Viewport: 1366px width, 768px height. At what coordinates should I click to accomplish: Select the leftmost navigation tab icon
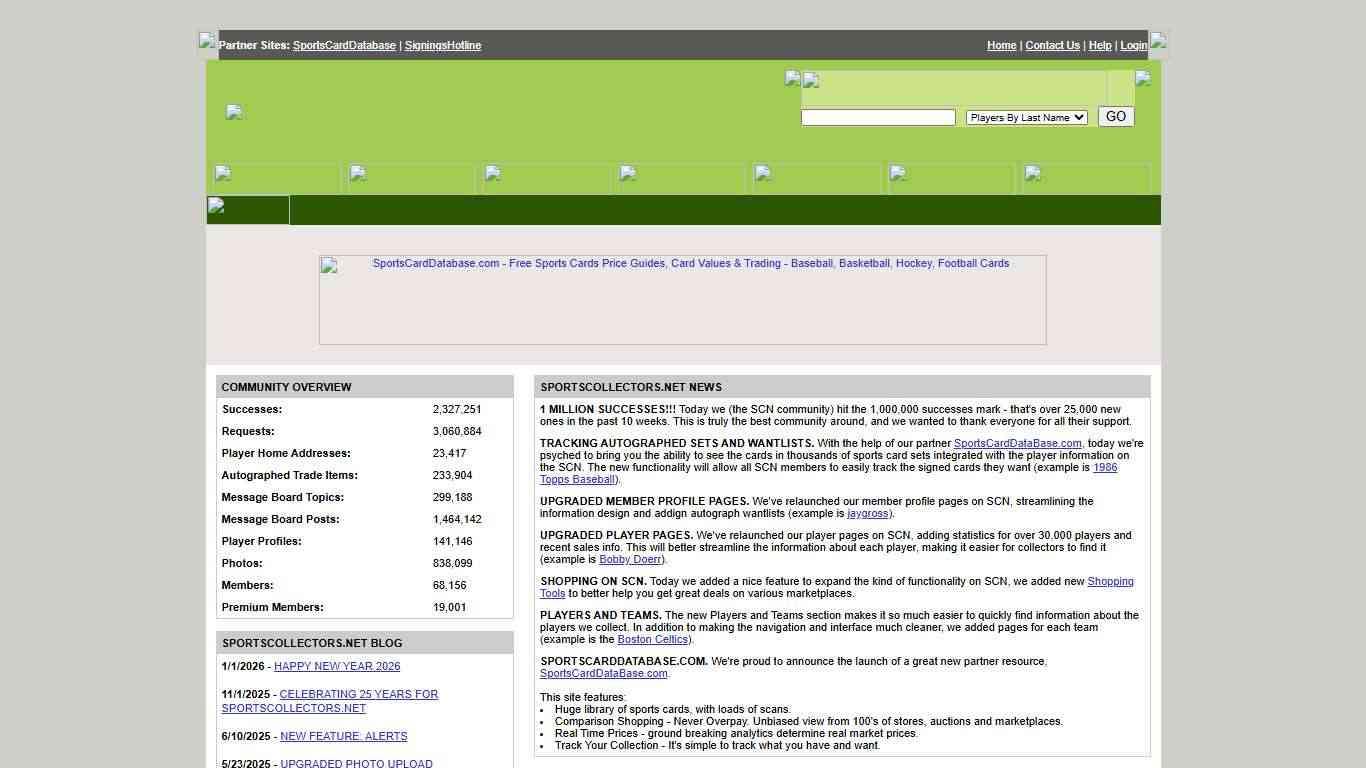point(222,174)
